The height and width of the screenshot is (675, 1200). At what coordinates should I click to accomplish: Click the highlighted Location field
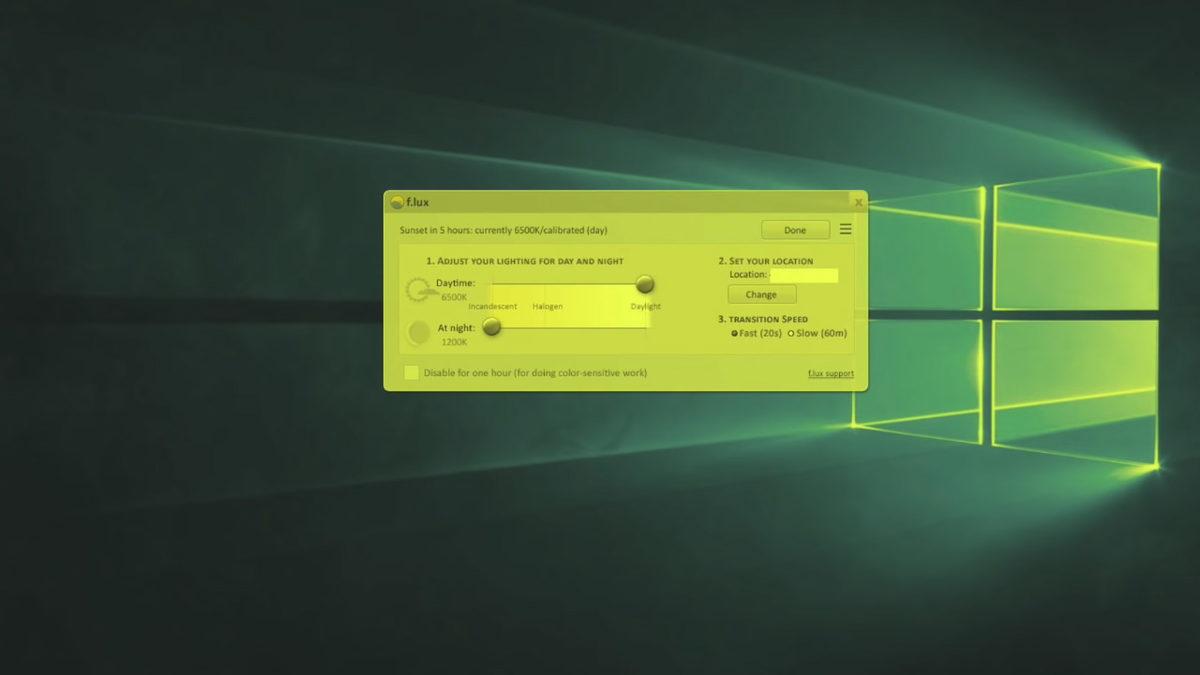click(804, 275)
